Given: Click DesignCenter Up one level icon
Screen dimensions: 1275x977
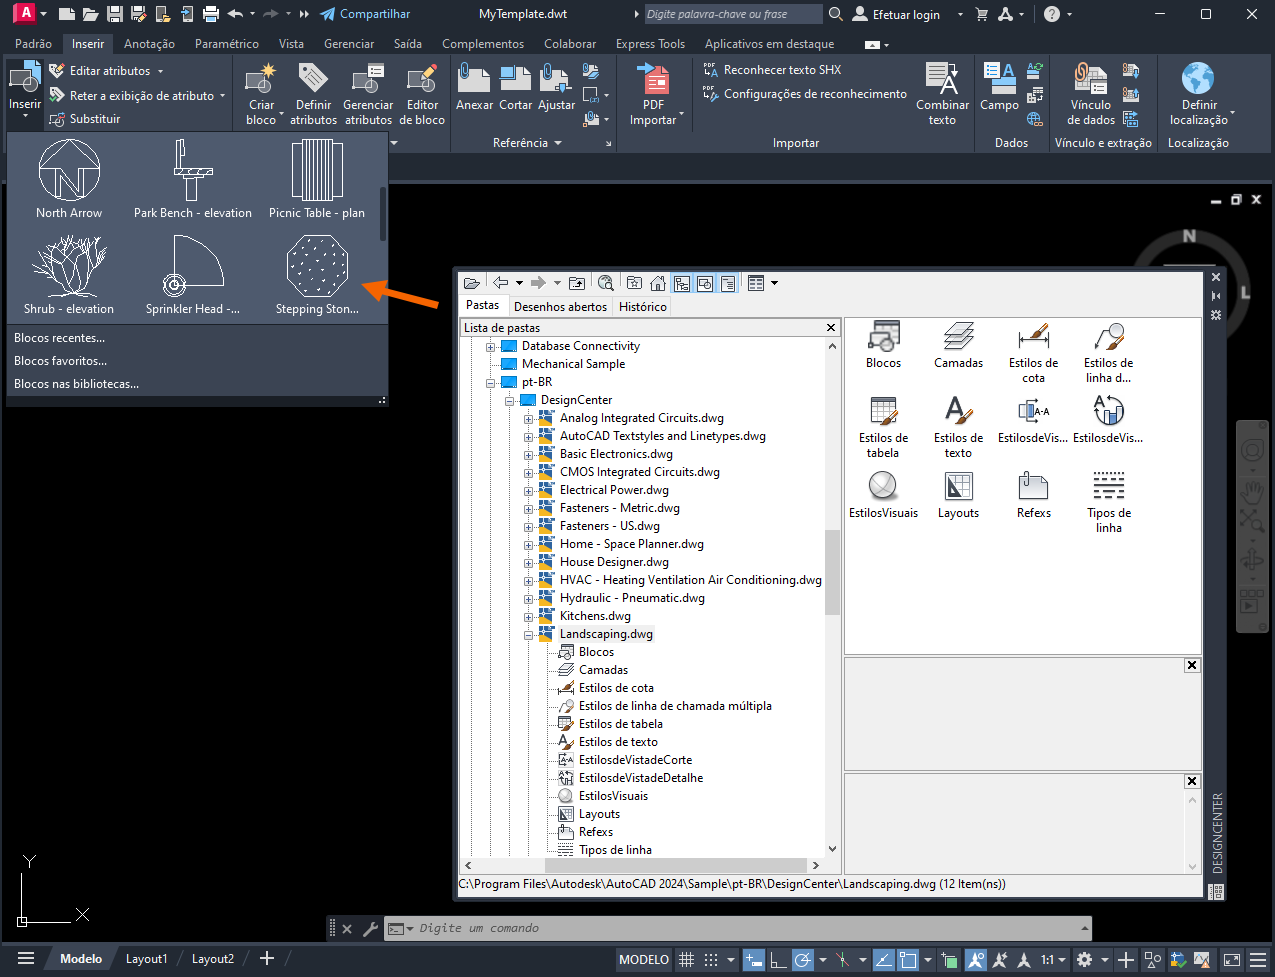Looking at the screenshot, I should 577,283.
